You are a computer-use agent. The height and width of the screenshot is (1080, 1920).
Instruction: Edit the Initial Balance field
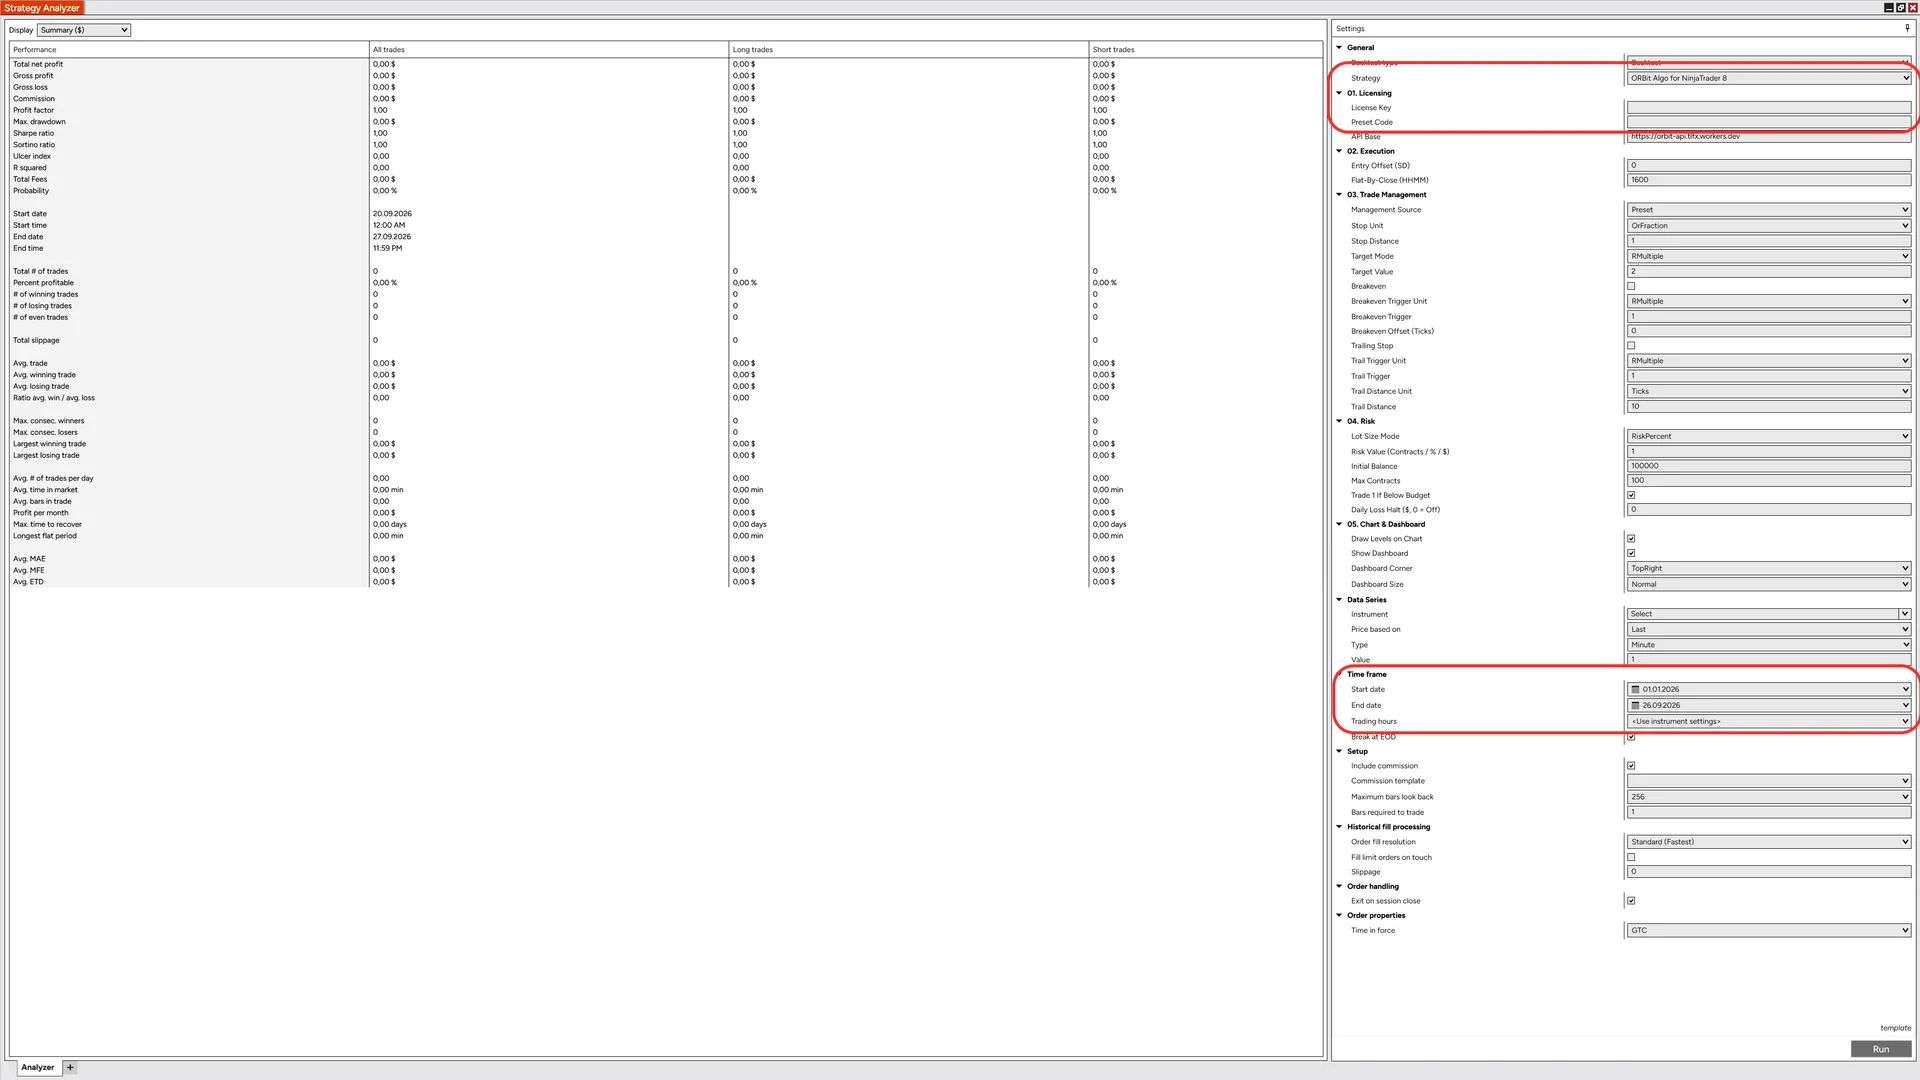[x=1769, y=466]
